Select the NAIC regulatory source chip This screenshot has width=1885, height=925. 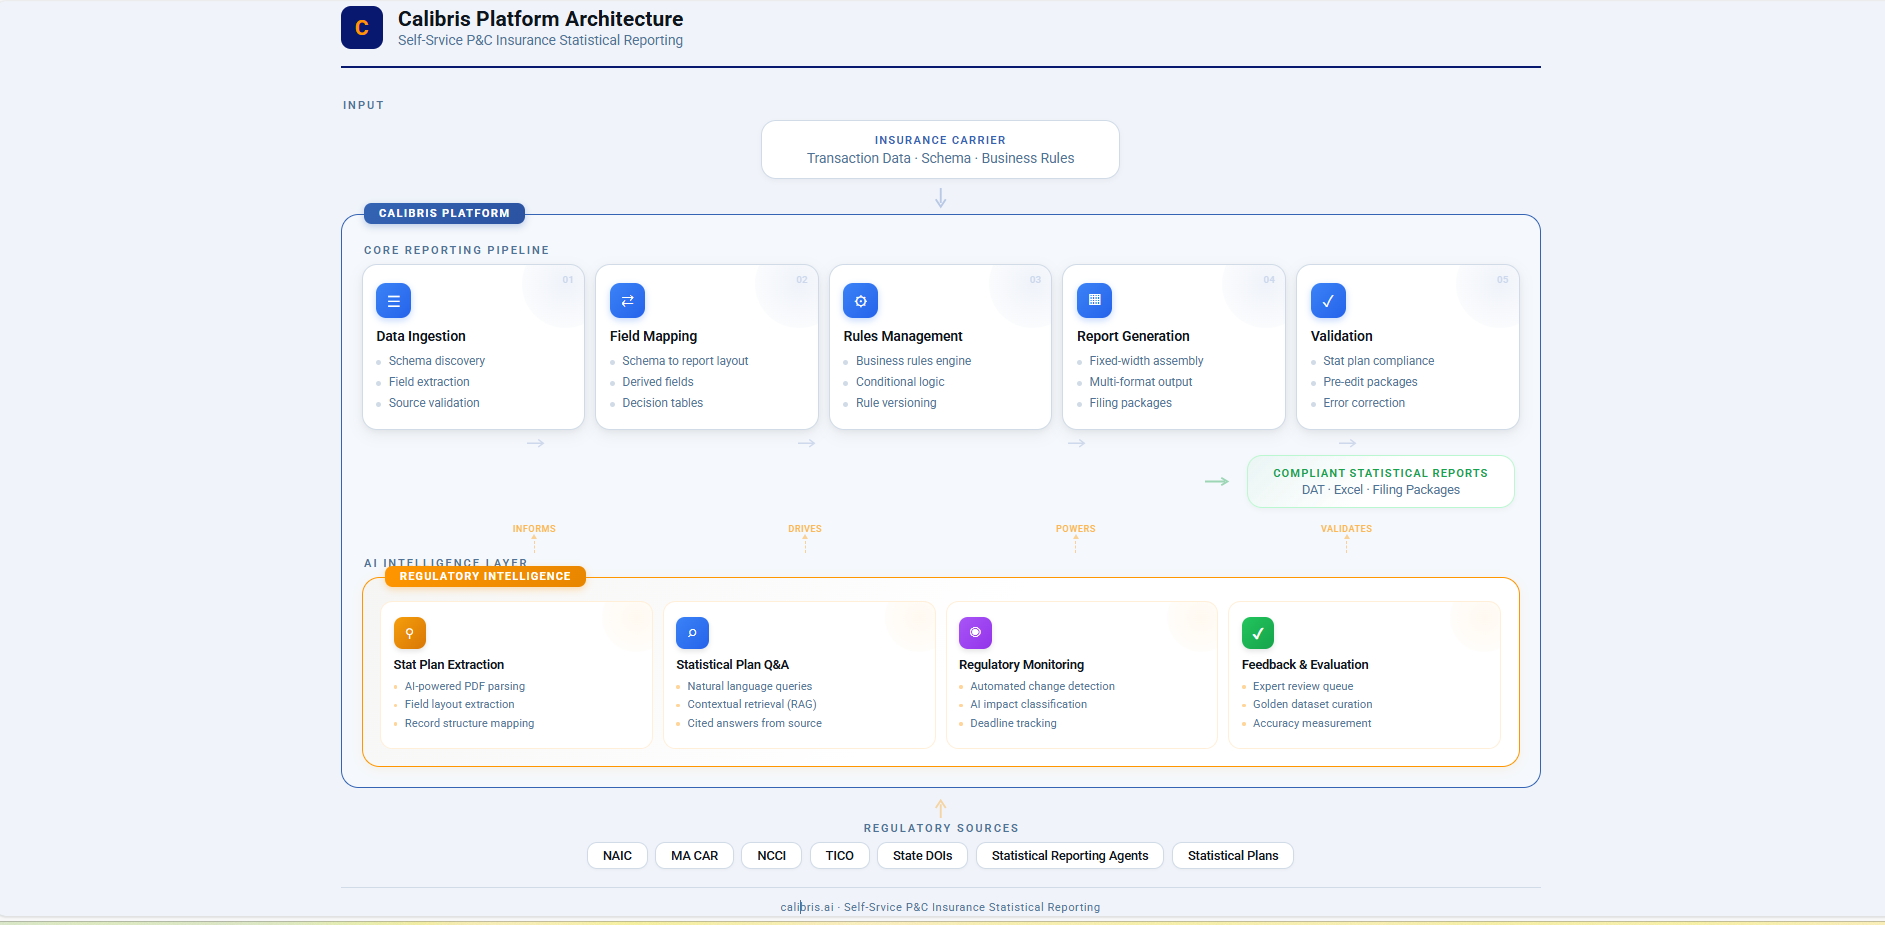[617, 855]
